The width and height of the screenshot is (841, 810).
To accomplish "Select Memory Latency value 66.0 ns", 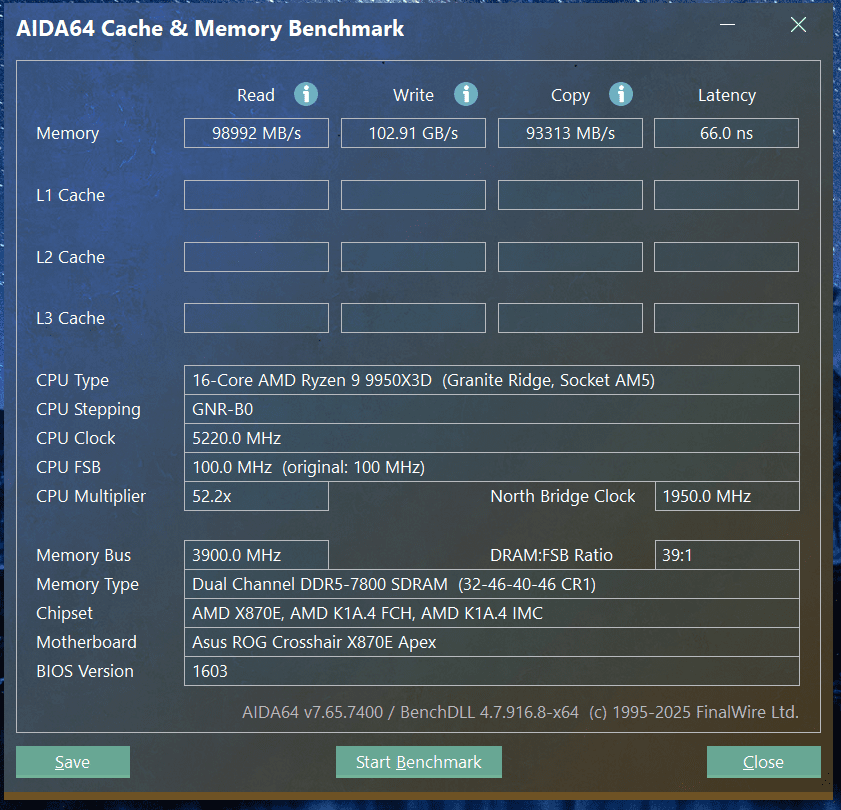I will click(726, 133).
